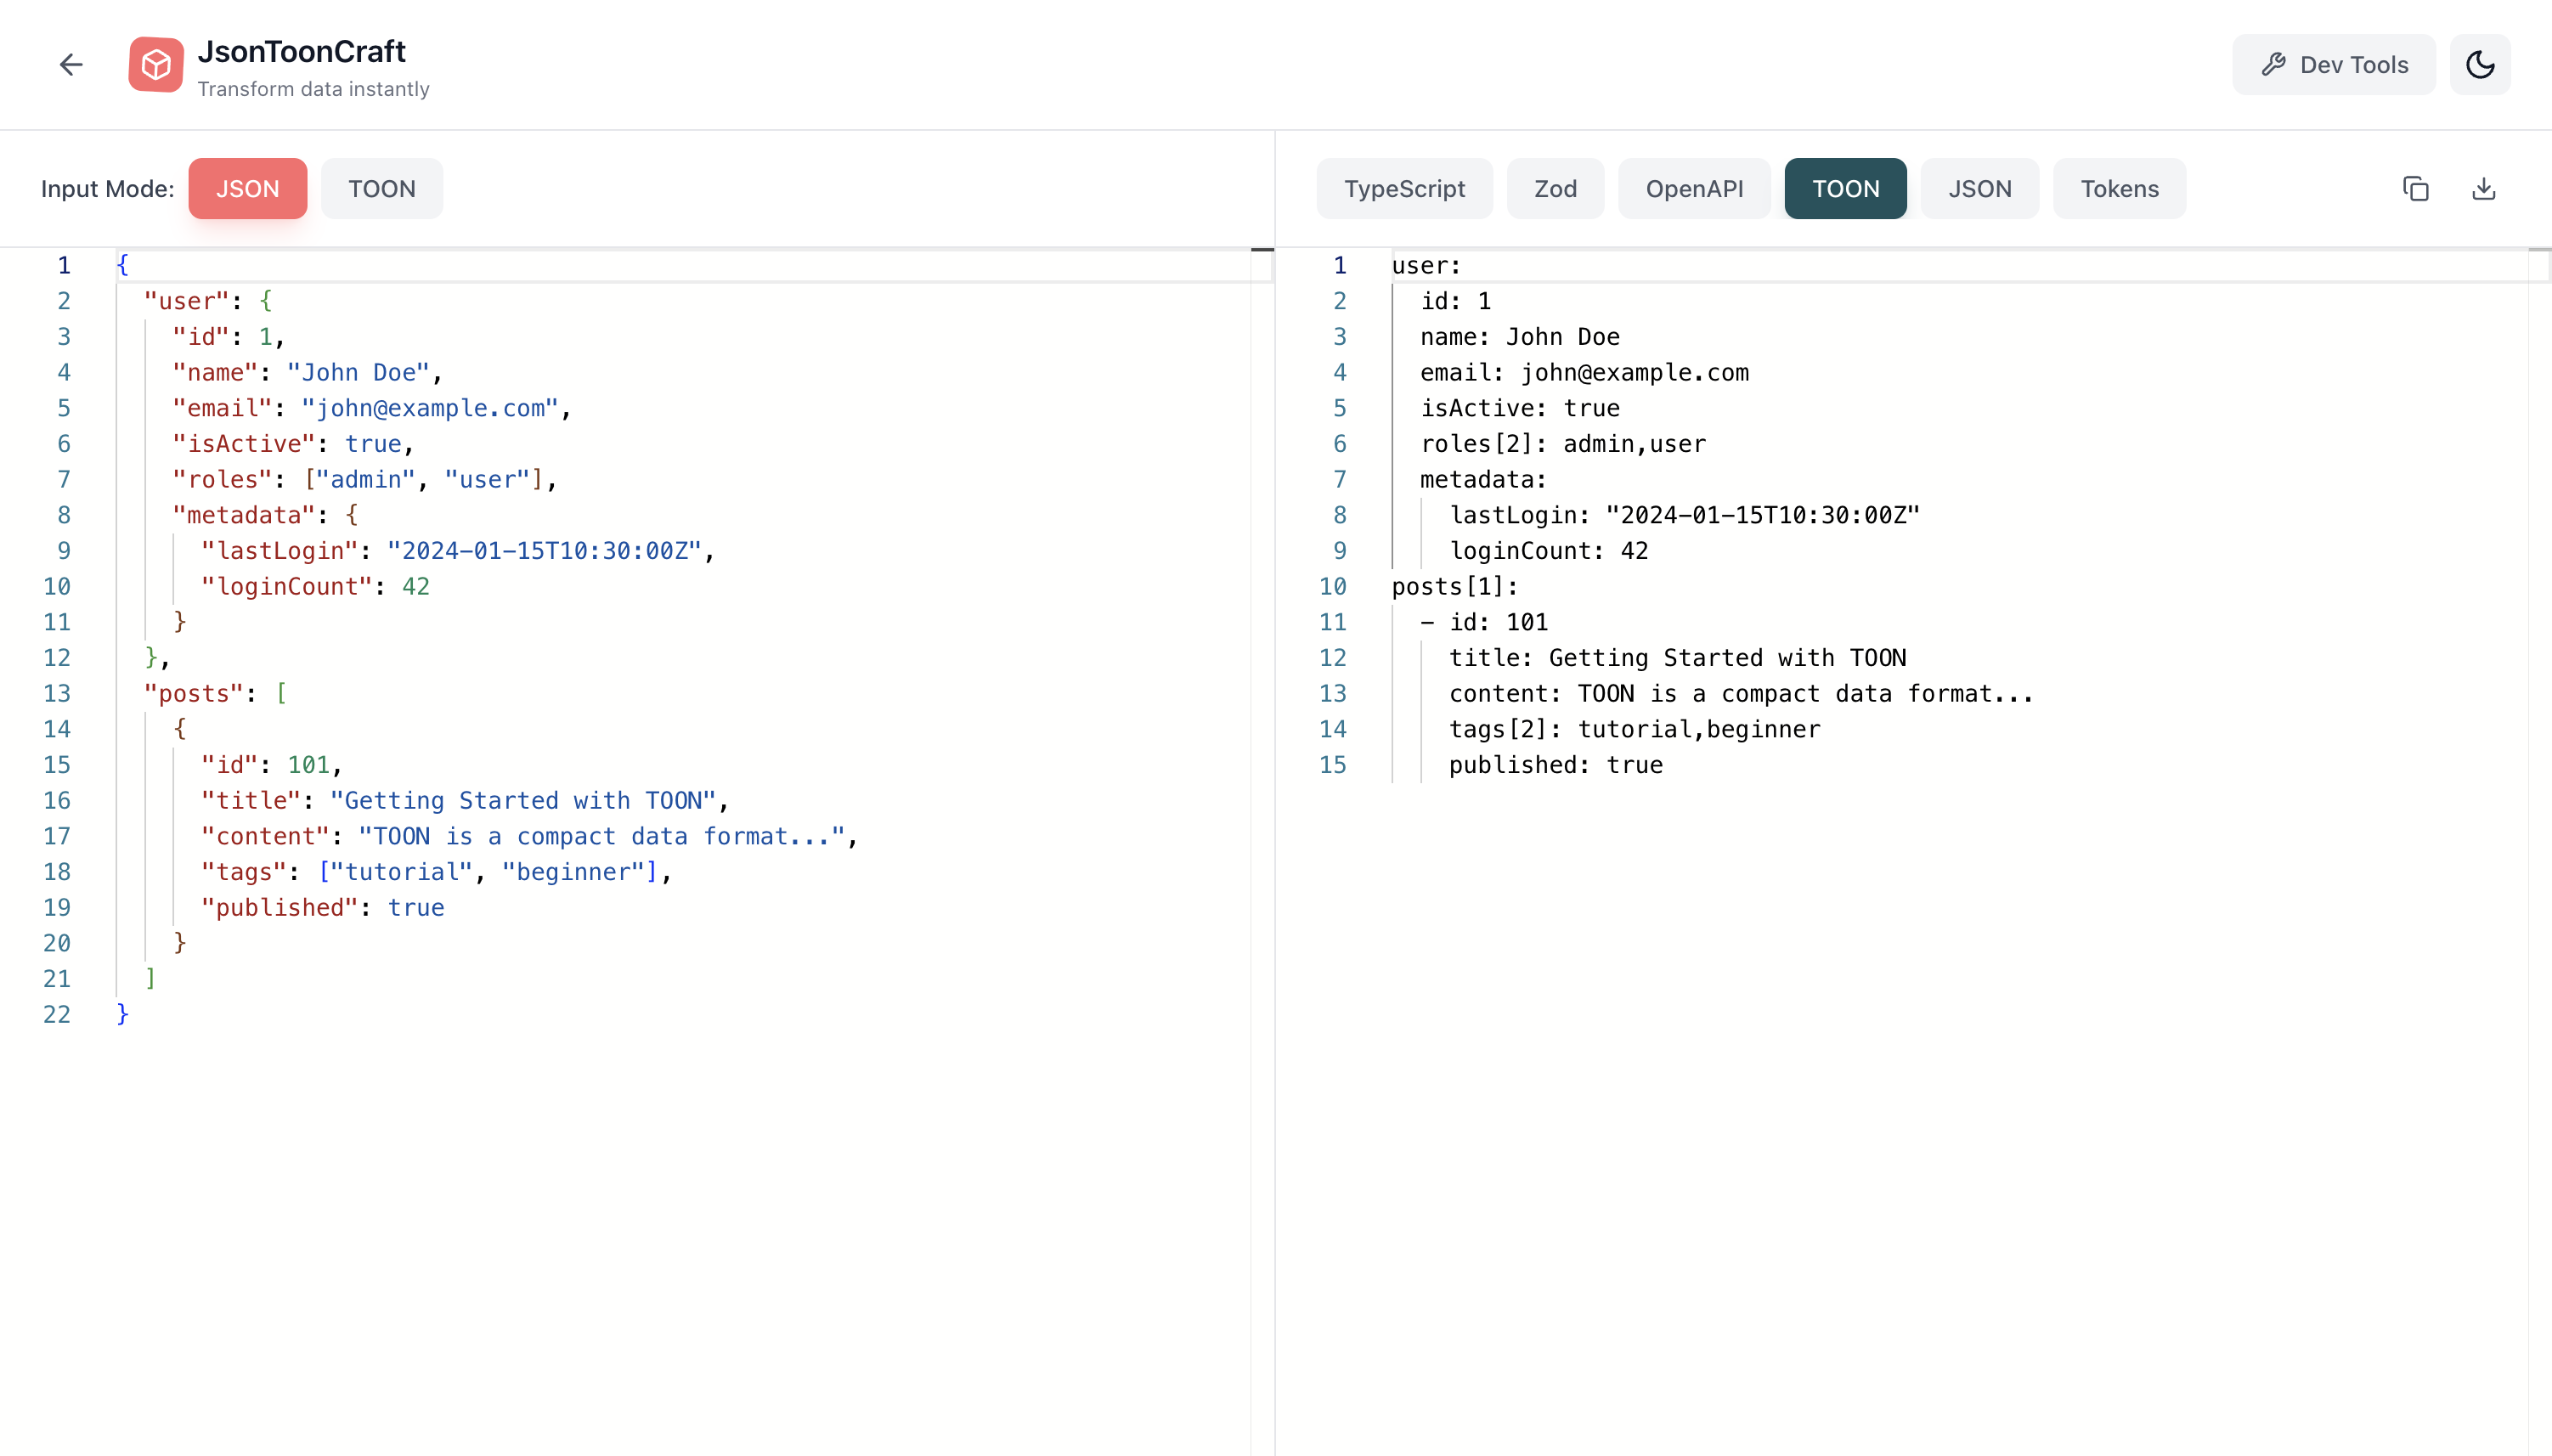
Task: Select the TOON output tab
Action: [1845, 188]
